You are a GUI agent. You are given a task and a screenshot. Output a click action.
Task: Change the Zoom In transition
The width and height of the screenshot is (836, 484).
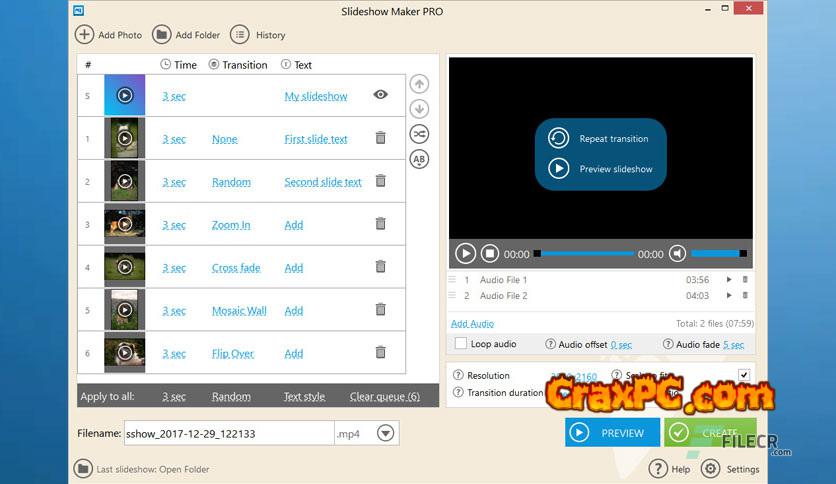231,225
